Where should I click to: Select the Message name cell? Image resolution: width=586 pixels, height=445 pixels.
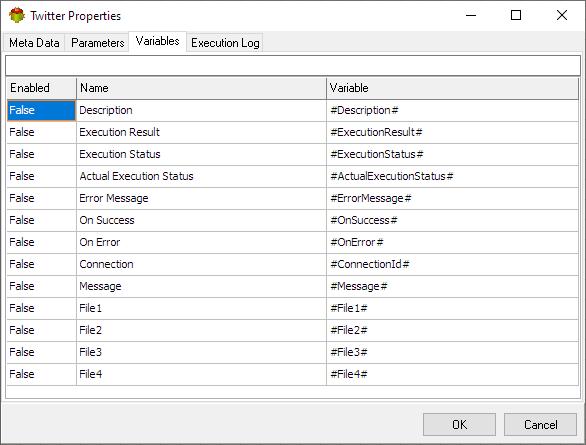(x=201, y=287)
